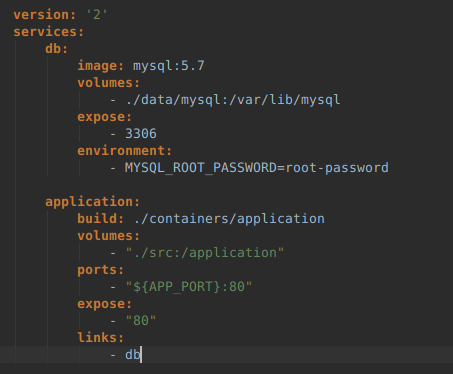This screenshot has height=374, width=453.
Task: Click the '3306' exposed port value
Action: [x=141, y=134]
